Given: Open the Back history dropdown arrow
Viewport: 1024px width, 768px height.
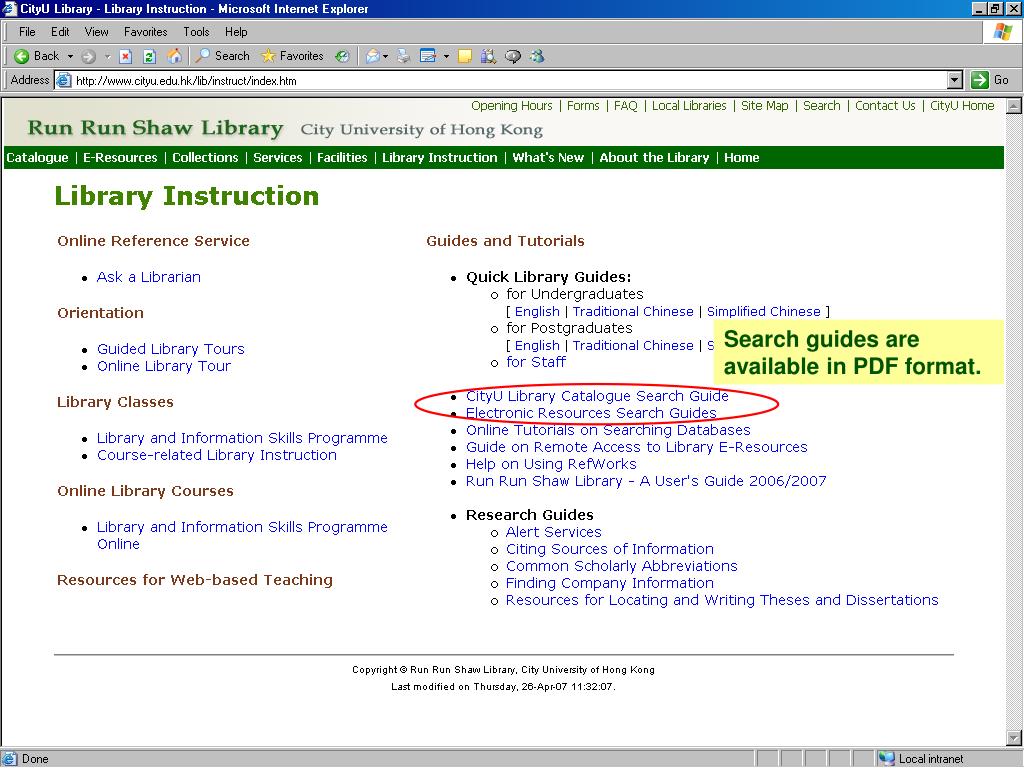Looking at the screenshot, I should click(x=70, y=56).
